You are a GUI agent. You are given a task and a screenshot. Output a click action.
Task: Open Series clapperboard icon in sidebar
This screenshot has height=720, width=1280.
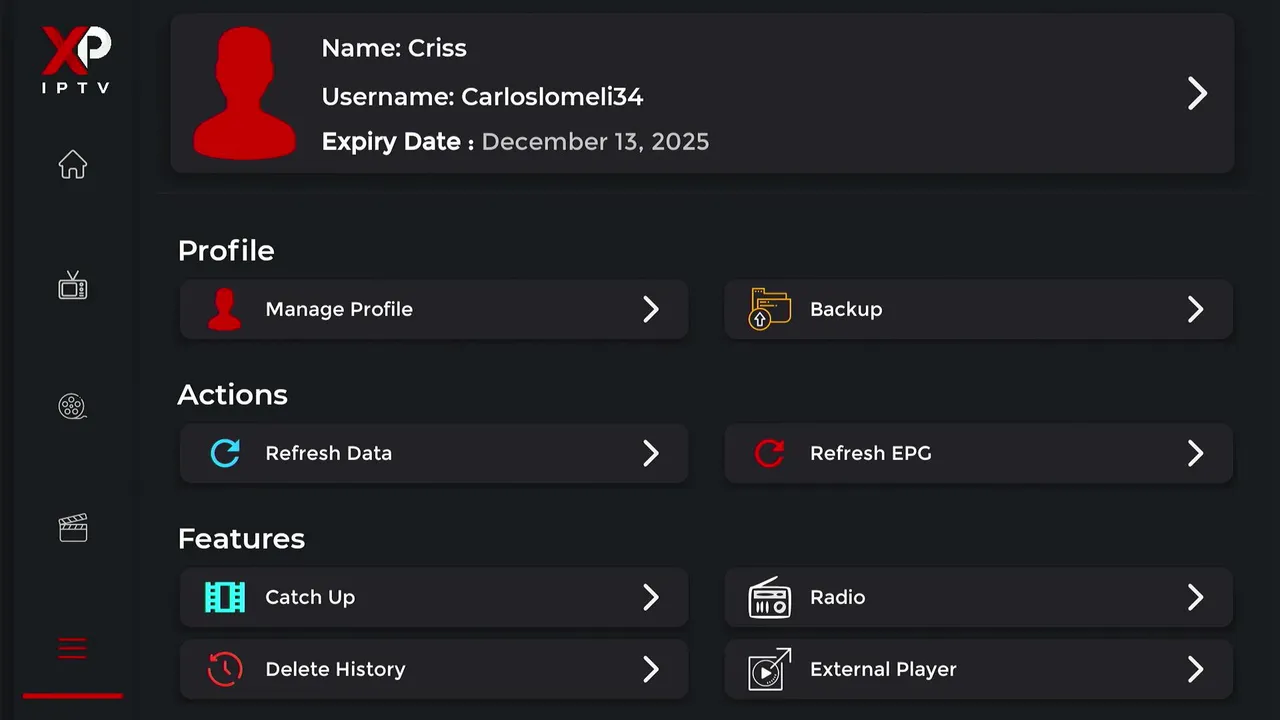73,528
